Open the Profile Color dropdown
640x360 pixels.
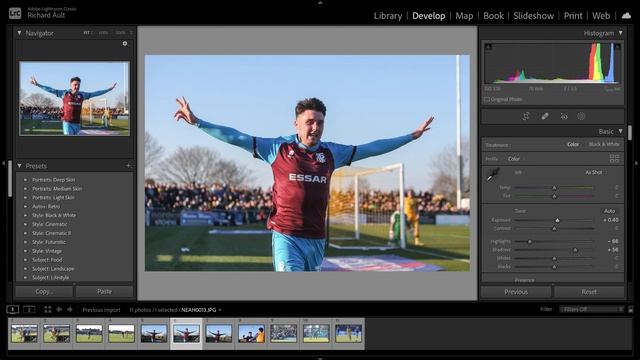515,159
